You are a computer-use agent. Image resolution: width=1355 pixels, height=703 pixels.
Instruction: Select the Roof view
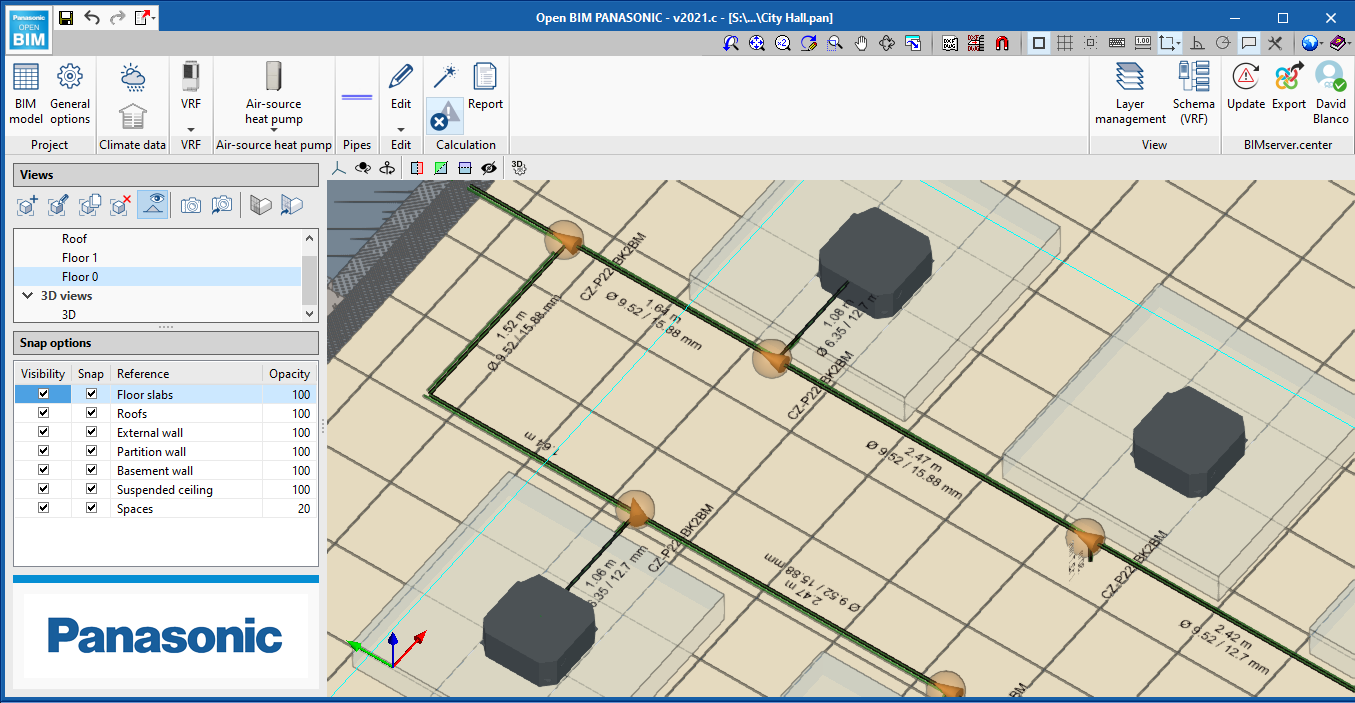[74, 239]
